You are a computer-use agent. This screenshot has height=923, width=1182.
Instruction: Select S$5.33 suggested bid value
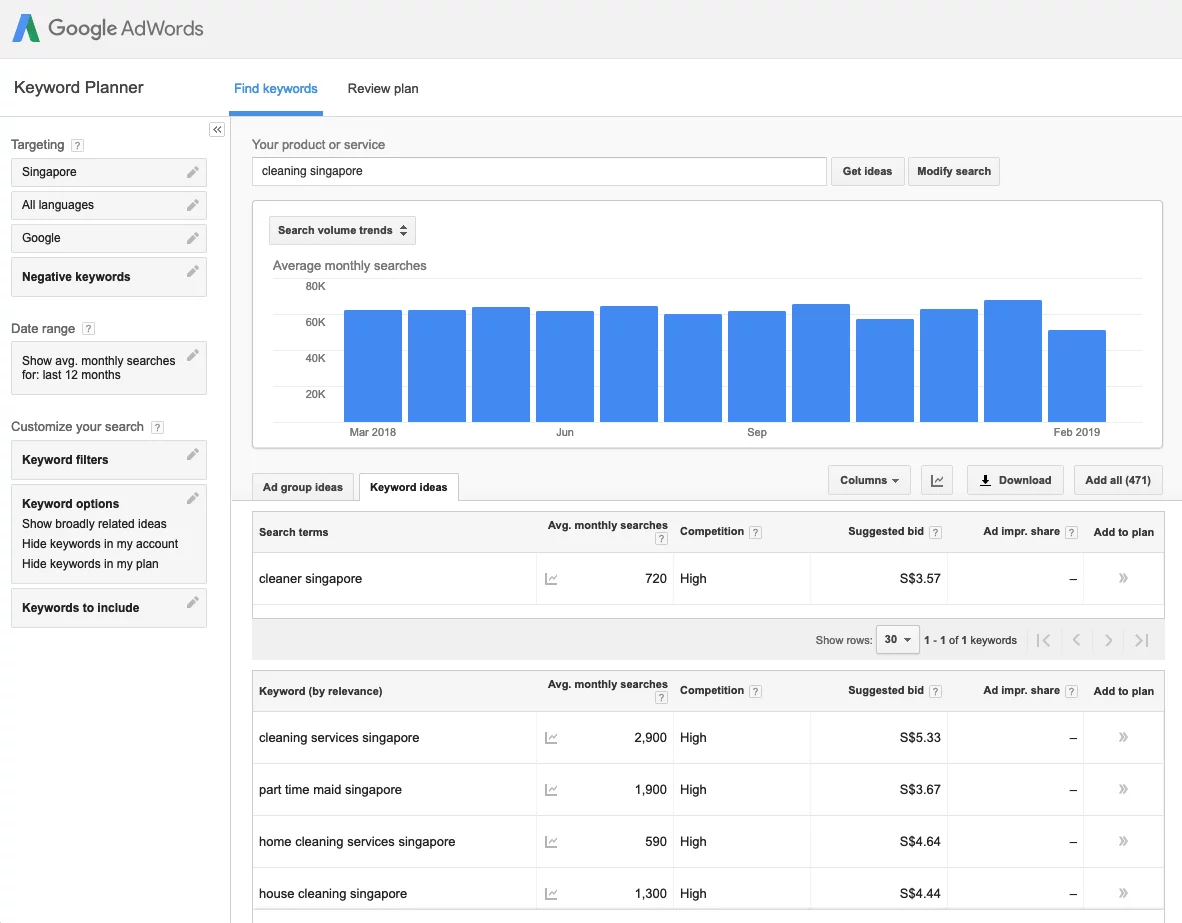point(920,737)
